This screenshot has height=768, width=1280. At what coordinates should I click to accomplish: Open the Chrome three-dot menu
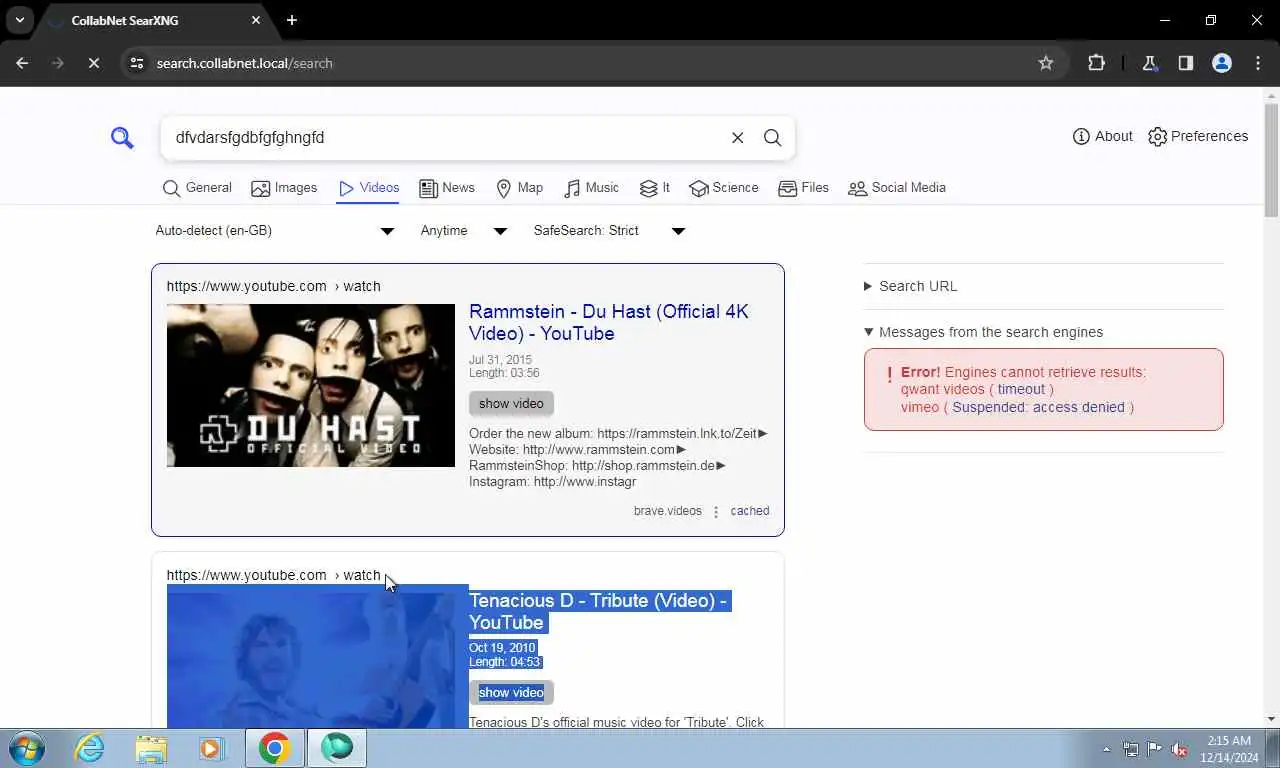[1258, 63]
